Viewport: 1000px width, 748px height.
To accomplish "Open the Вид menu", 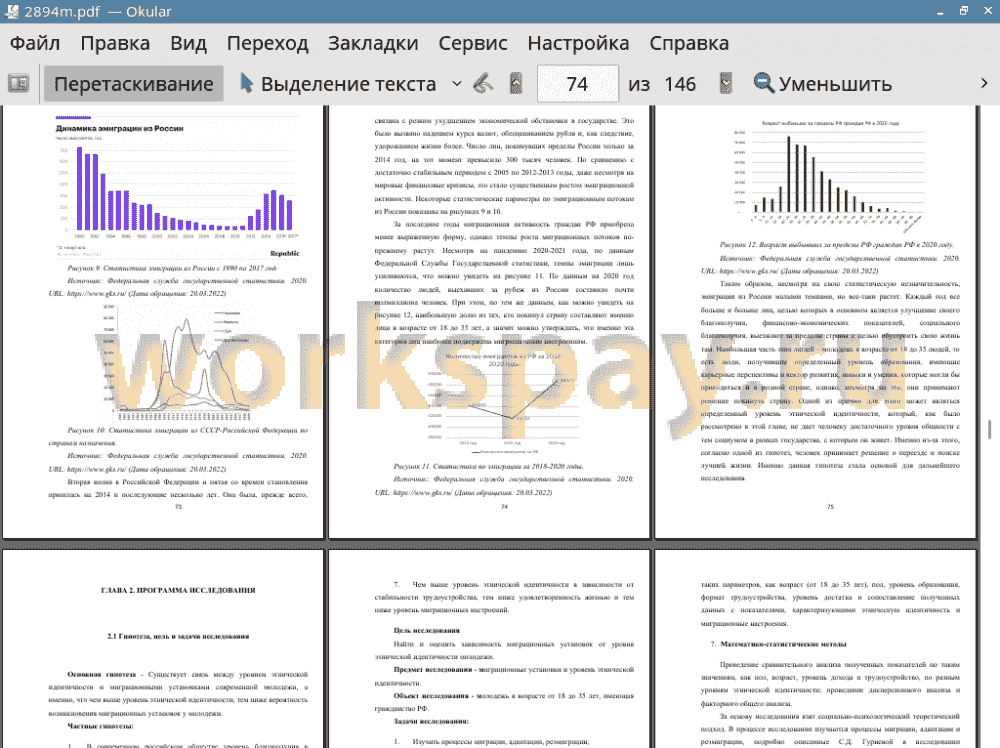I will pos(188,43).
